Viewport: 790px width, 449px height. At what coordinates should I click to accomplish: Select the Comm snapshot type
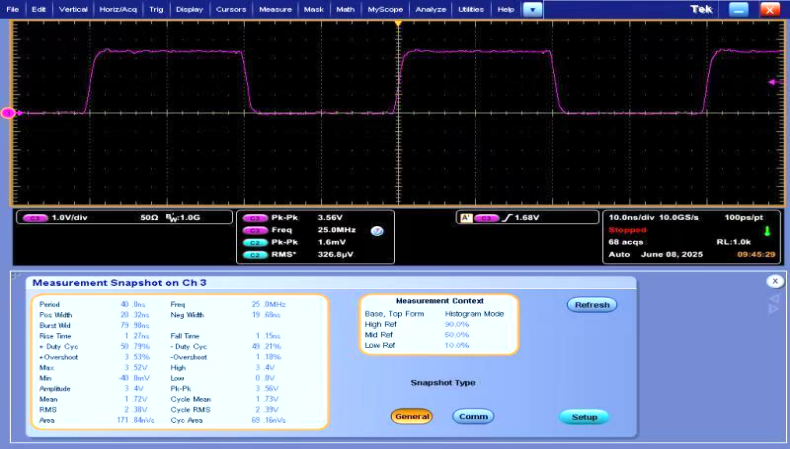tap(473, 416)
